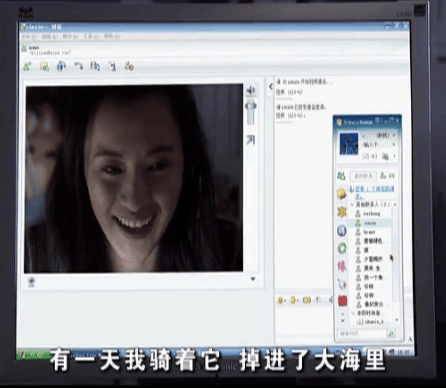Open the feather-like tab in sidebar

pyautogui.click(x=342, y=283)
